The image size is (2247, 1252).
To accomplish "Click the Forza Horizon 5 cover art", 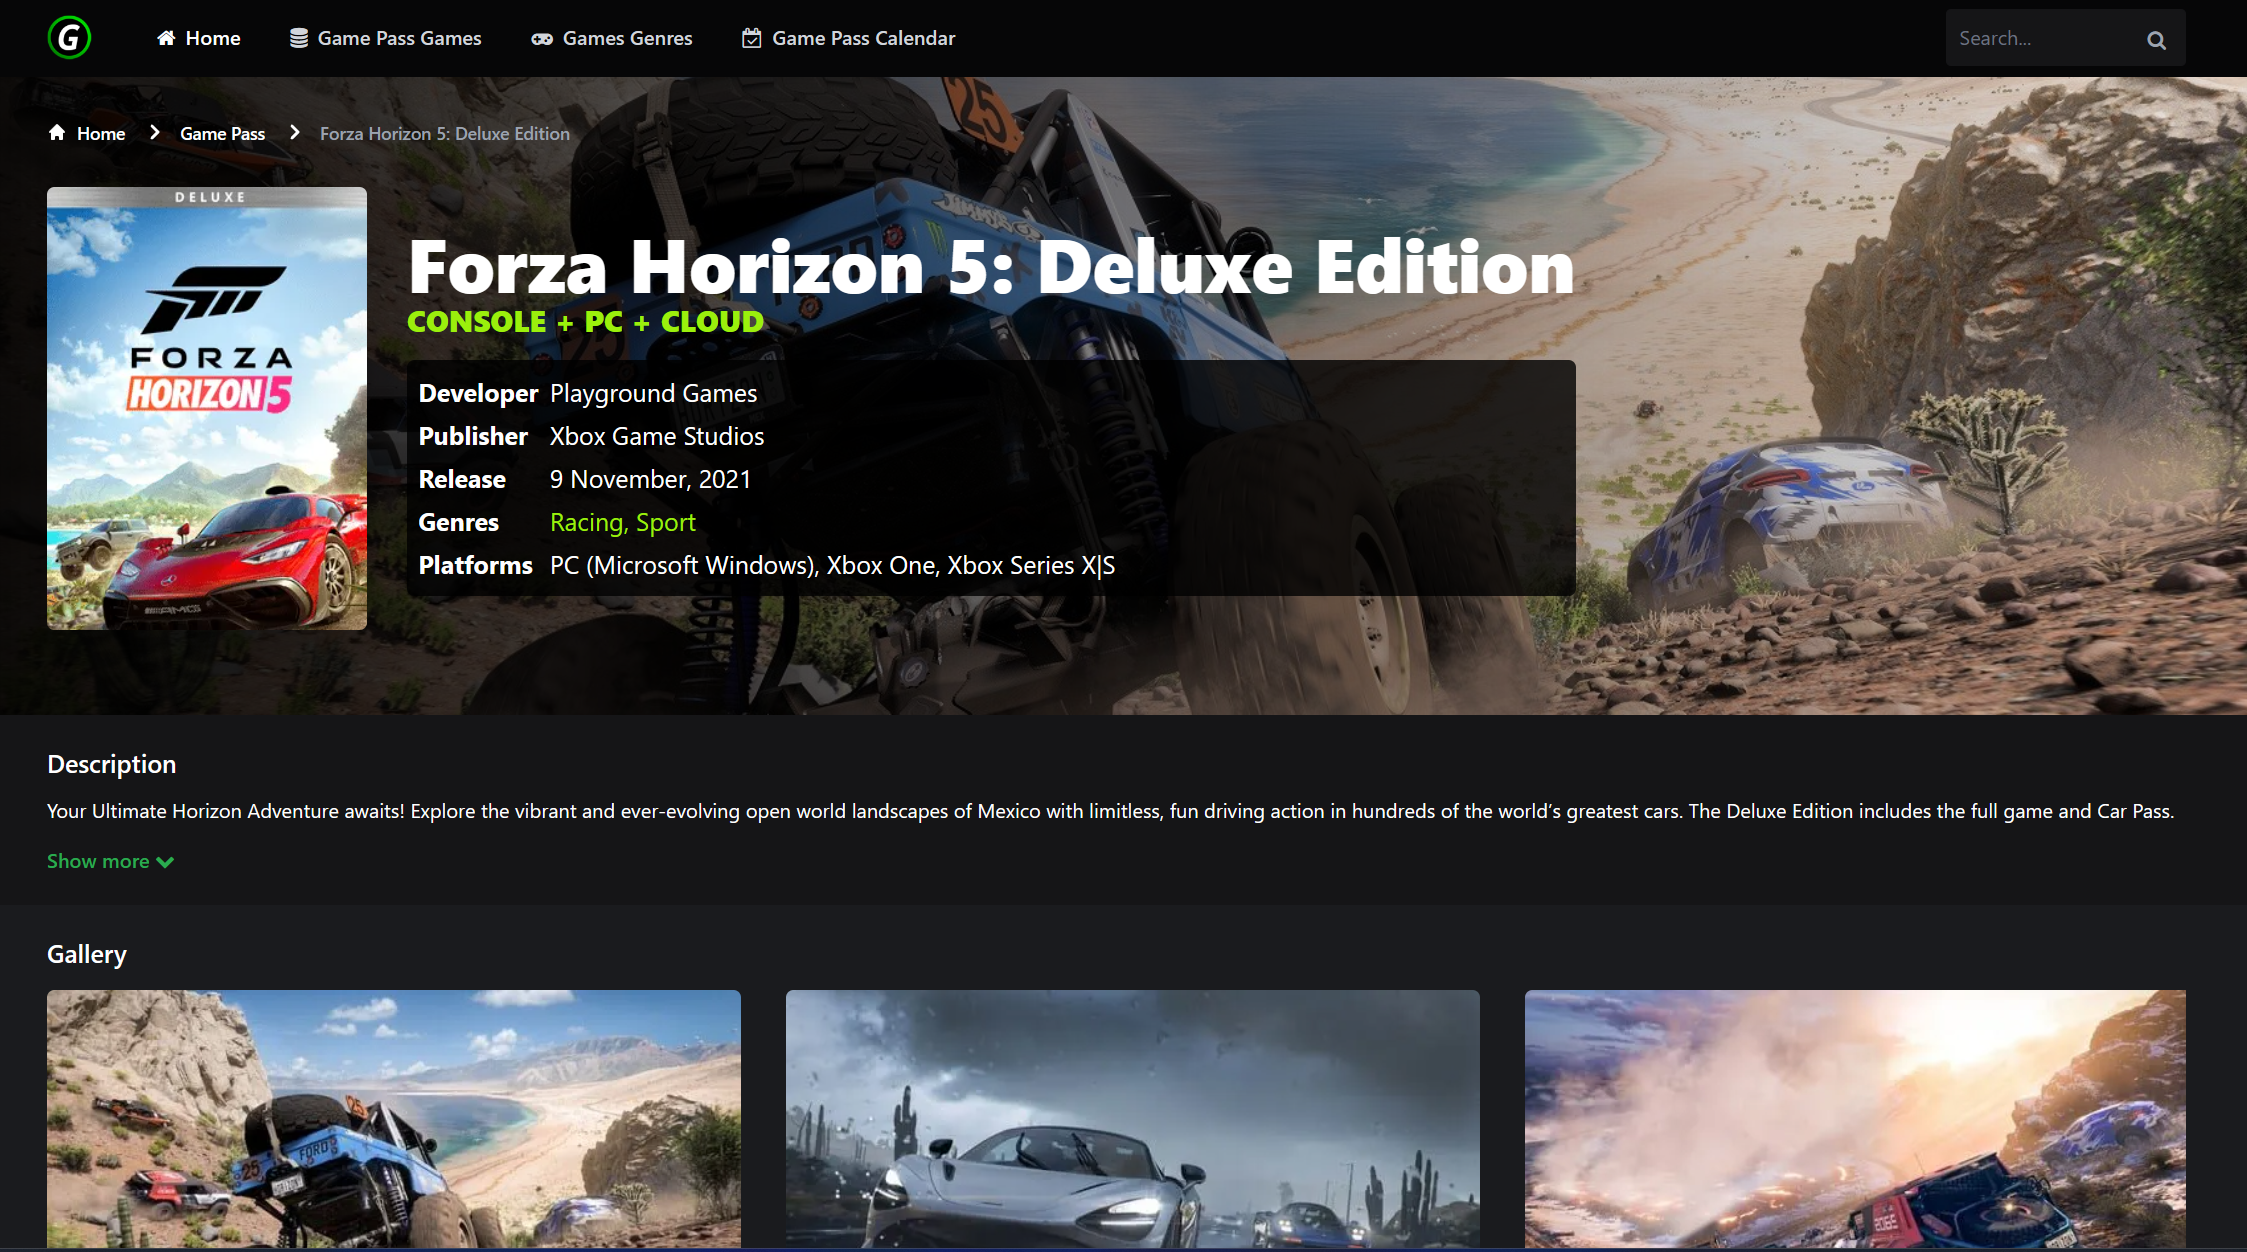I will point(207,408).
